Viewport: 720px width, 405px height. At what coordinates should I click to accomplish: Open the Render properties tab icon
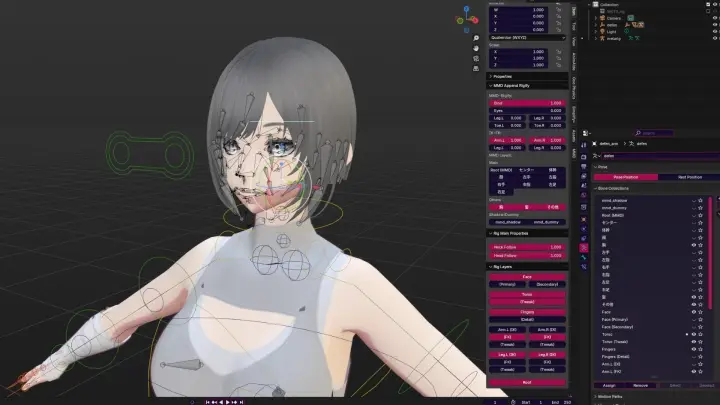[x=584, y=157]
